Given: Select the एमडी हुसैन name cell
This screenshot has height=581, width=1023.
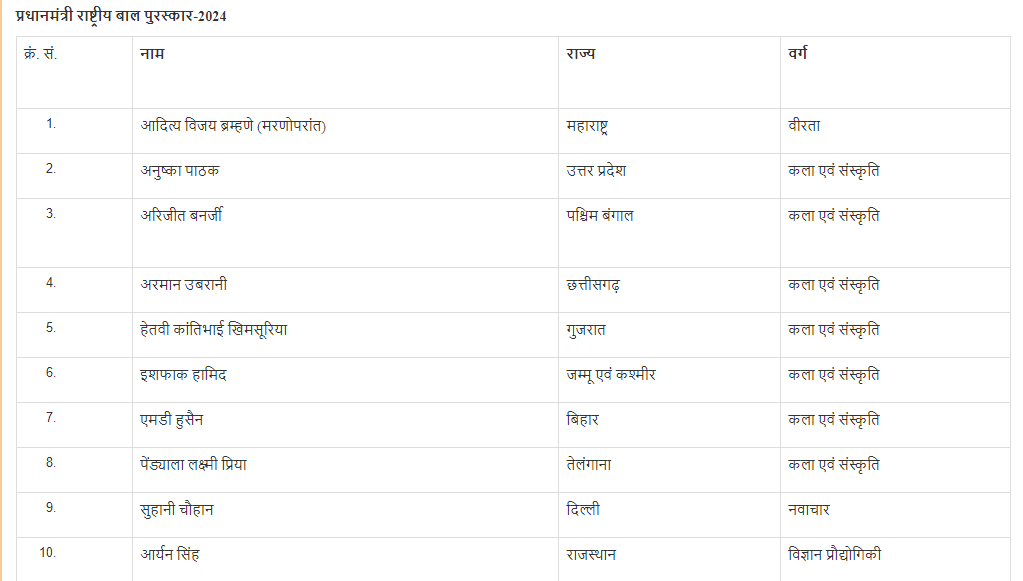Looking at the screenshot, I should (172, 420).
